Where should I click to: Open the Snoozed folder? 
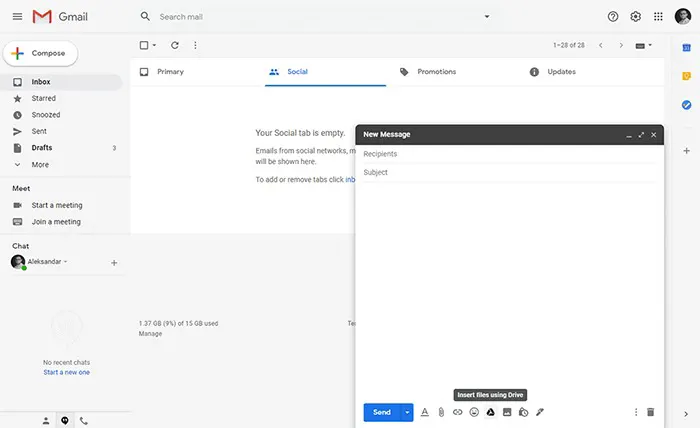pos(61,115)
